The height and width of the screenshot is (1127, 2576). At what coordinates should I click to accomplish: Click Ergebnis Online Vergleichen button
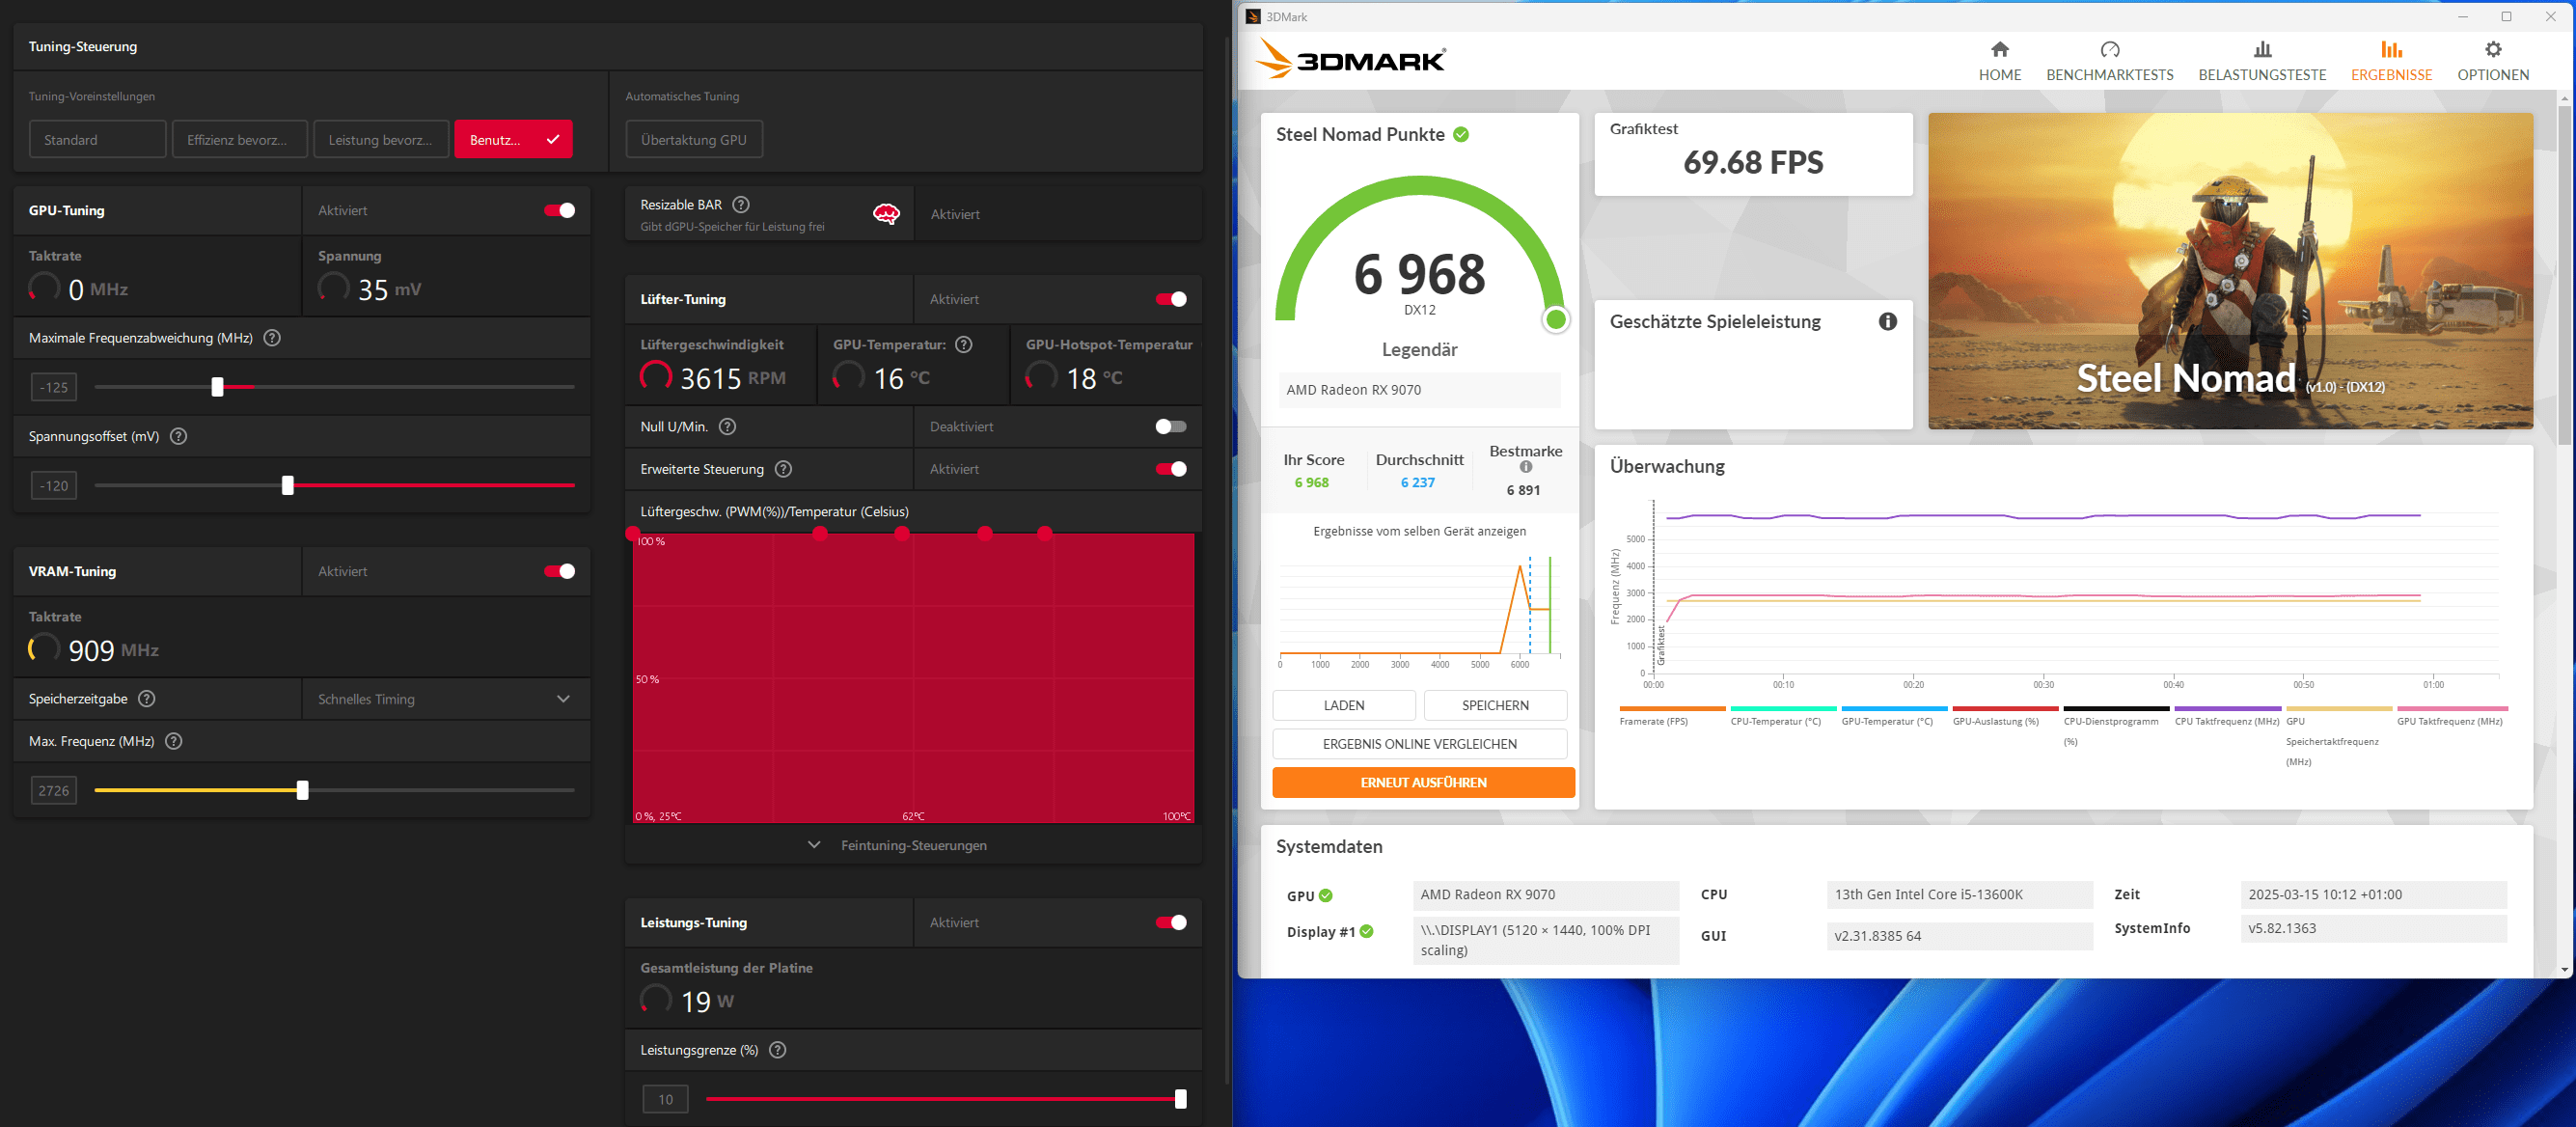tap(1419, 744)
